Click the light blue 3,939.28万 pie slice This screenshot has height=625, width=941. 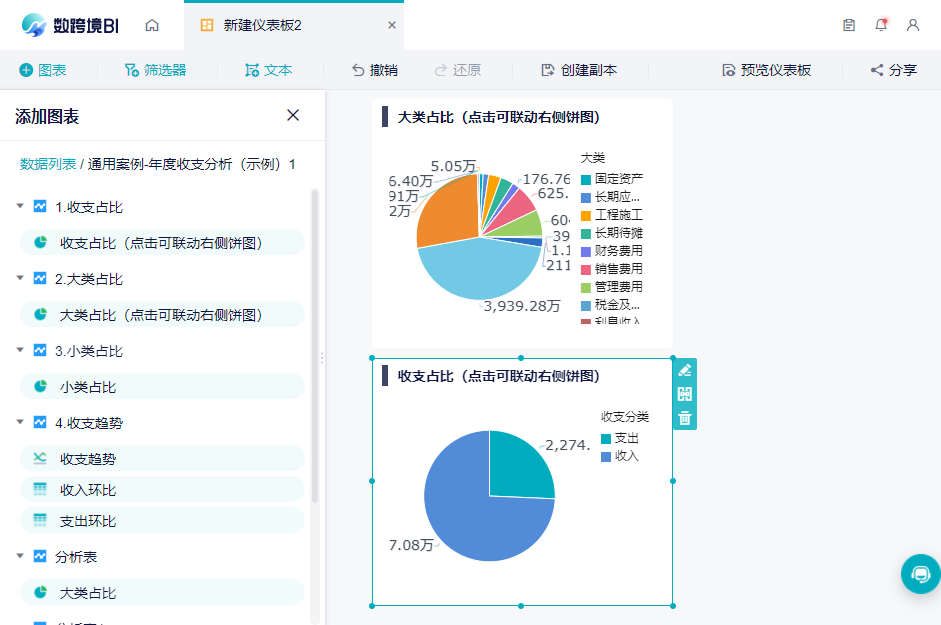[480, 270]
